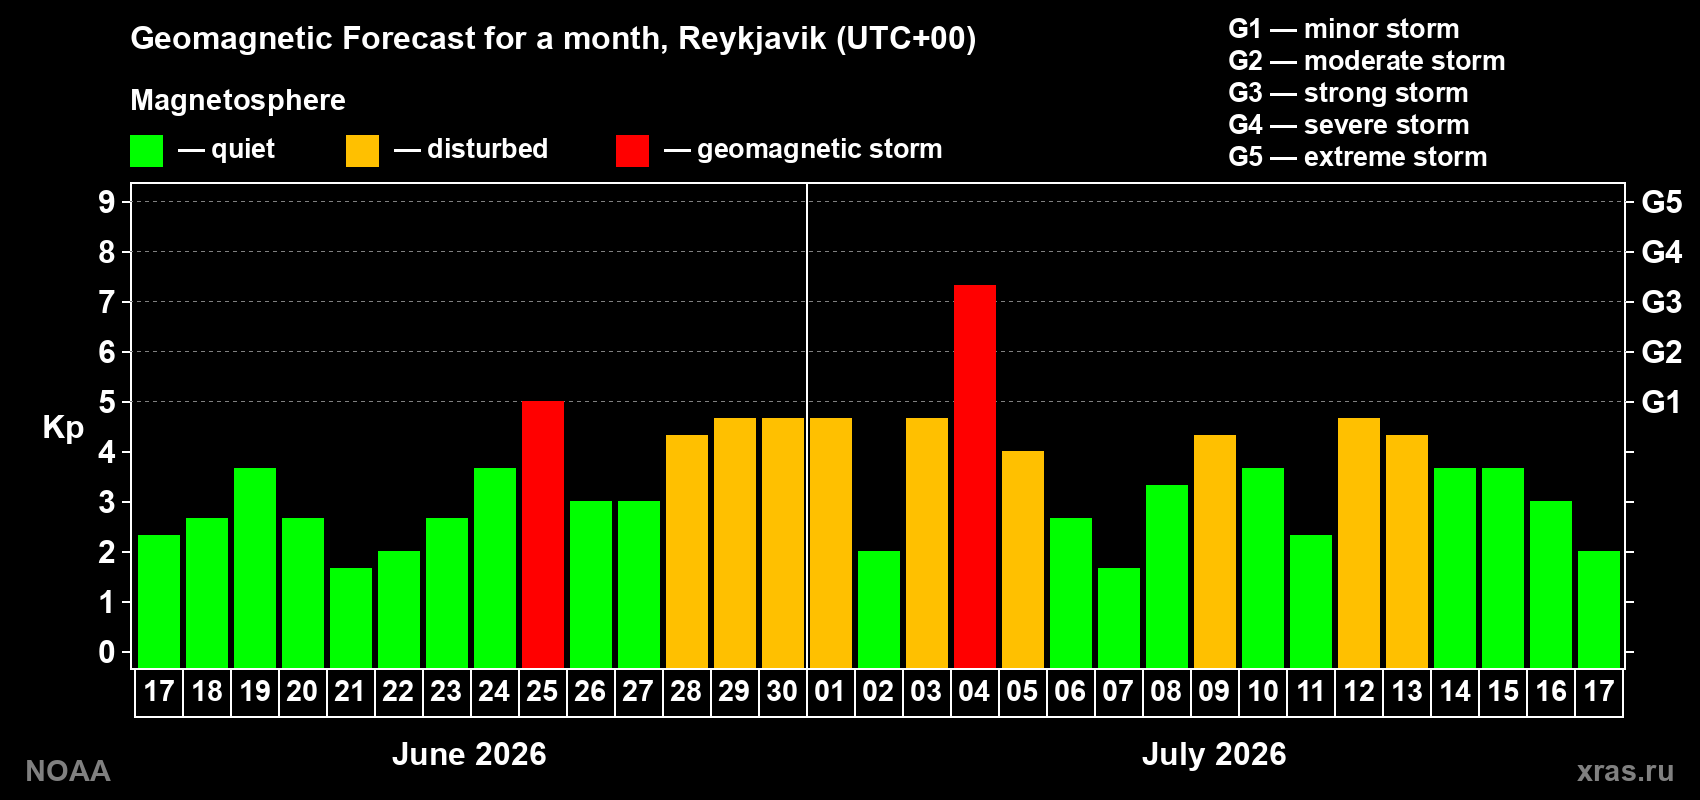
Task: Click the red geomagnetic storm legend swatch
Action: tap(632, 151)
